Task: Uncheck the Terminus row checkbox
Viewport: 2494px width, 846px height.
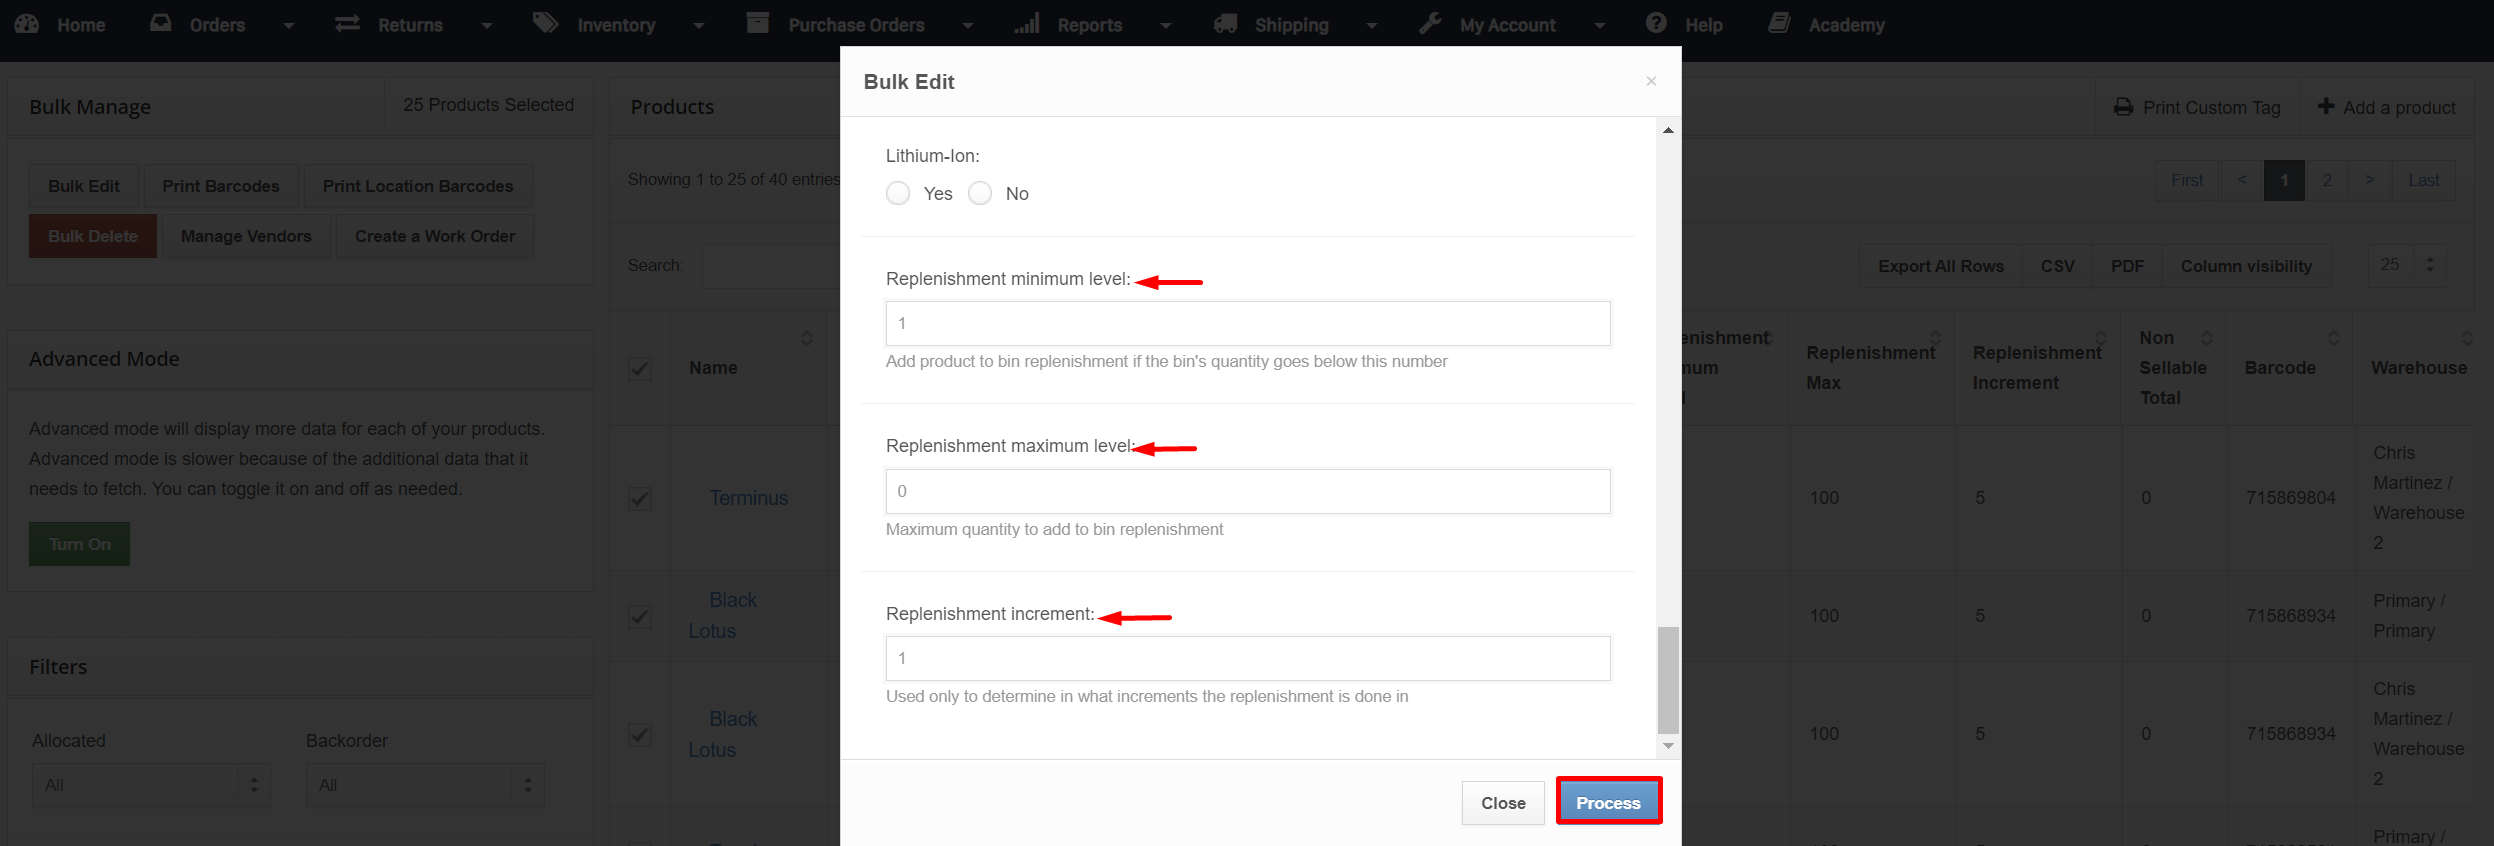Action: click(640, 498)
